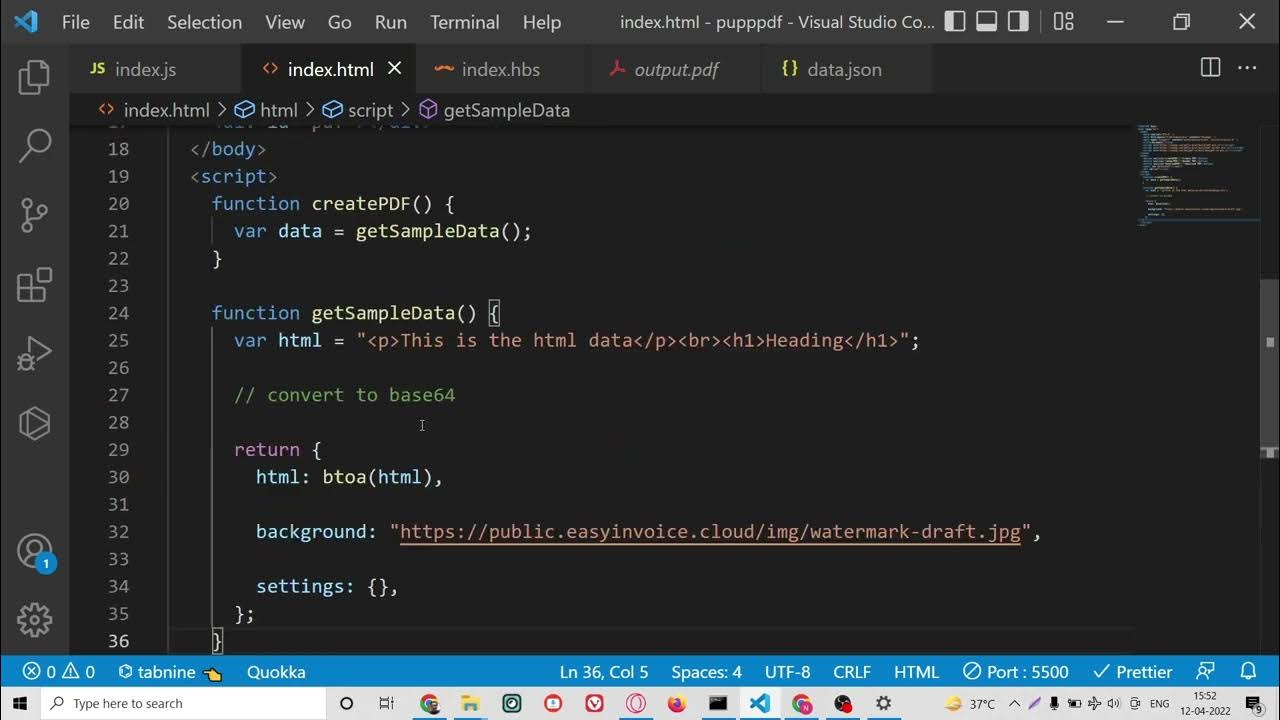The width and height of the screenshot is (1280, 720).
Task: Click the Windows taskbar search box
Action: 185,704
